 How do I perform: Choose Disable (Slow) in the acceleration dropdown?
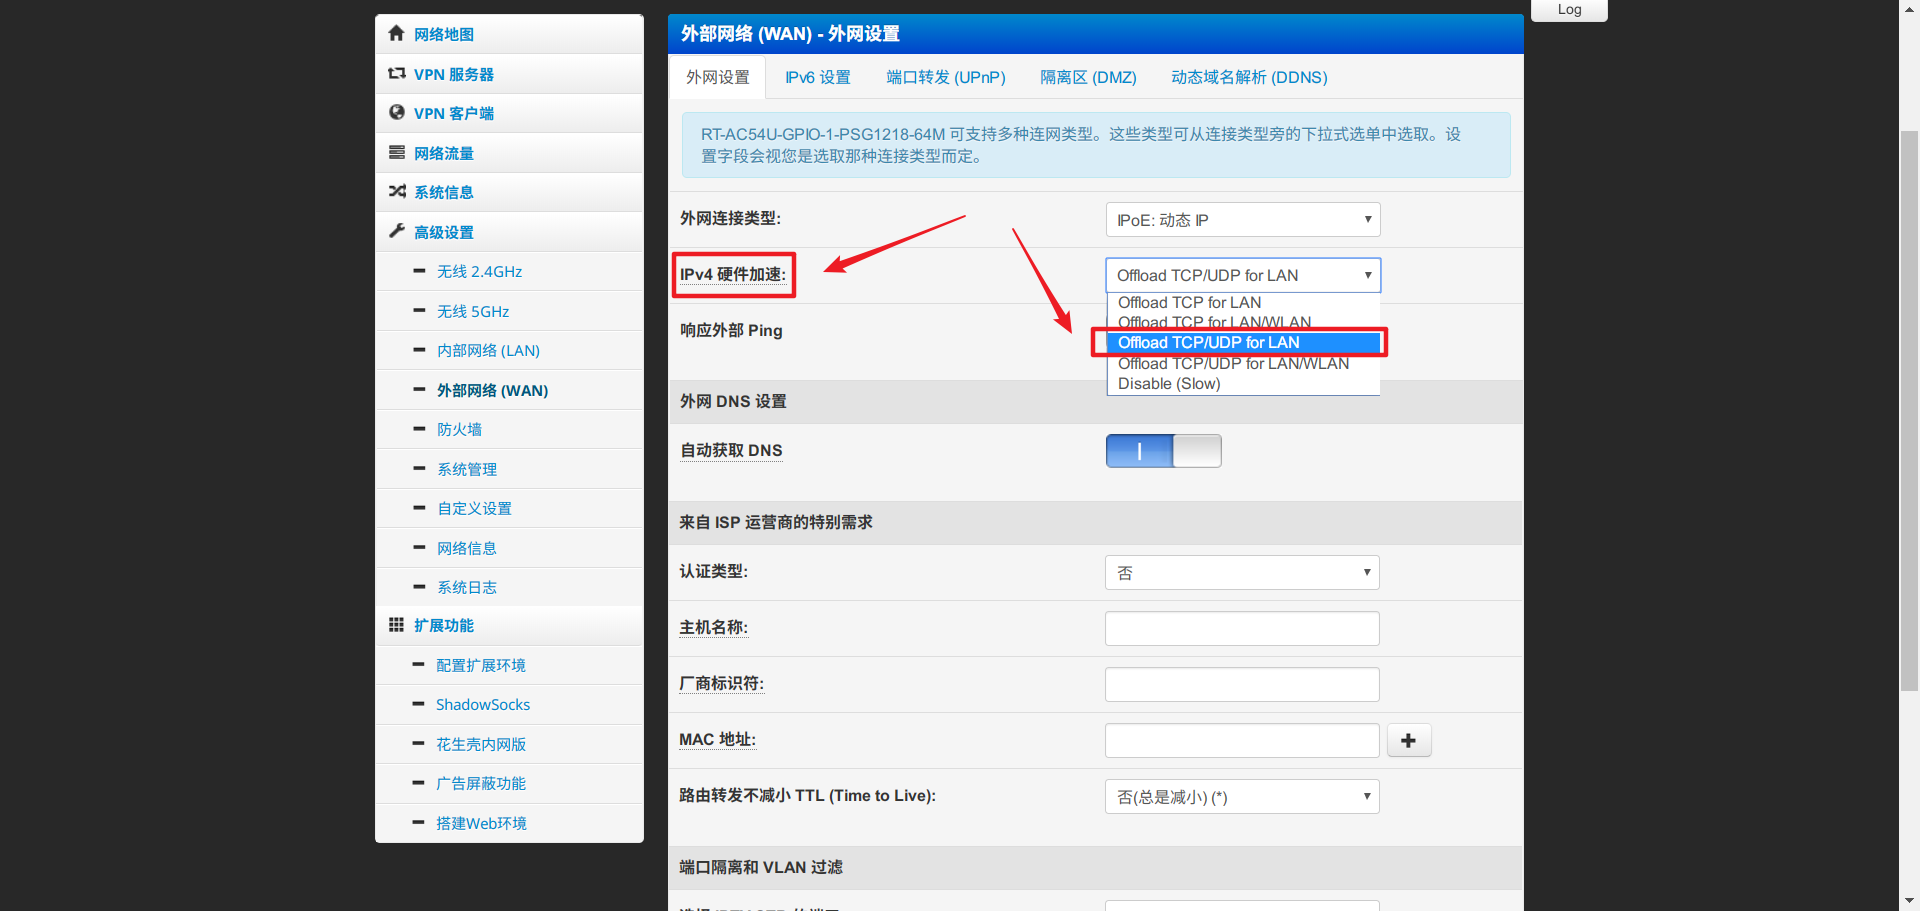(1168, 383)
